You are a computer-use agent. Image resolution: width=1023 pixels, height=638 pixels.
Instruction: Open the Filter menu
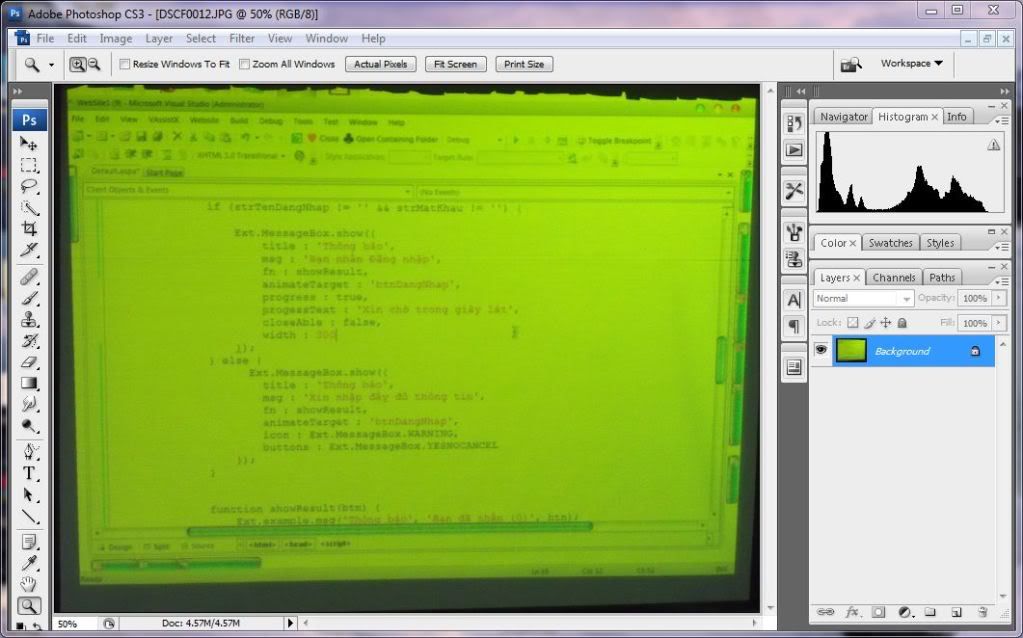(242, 38)
